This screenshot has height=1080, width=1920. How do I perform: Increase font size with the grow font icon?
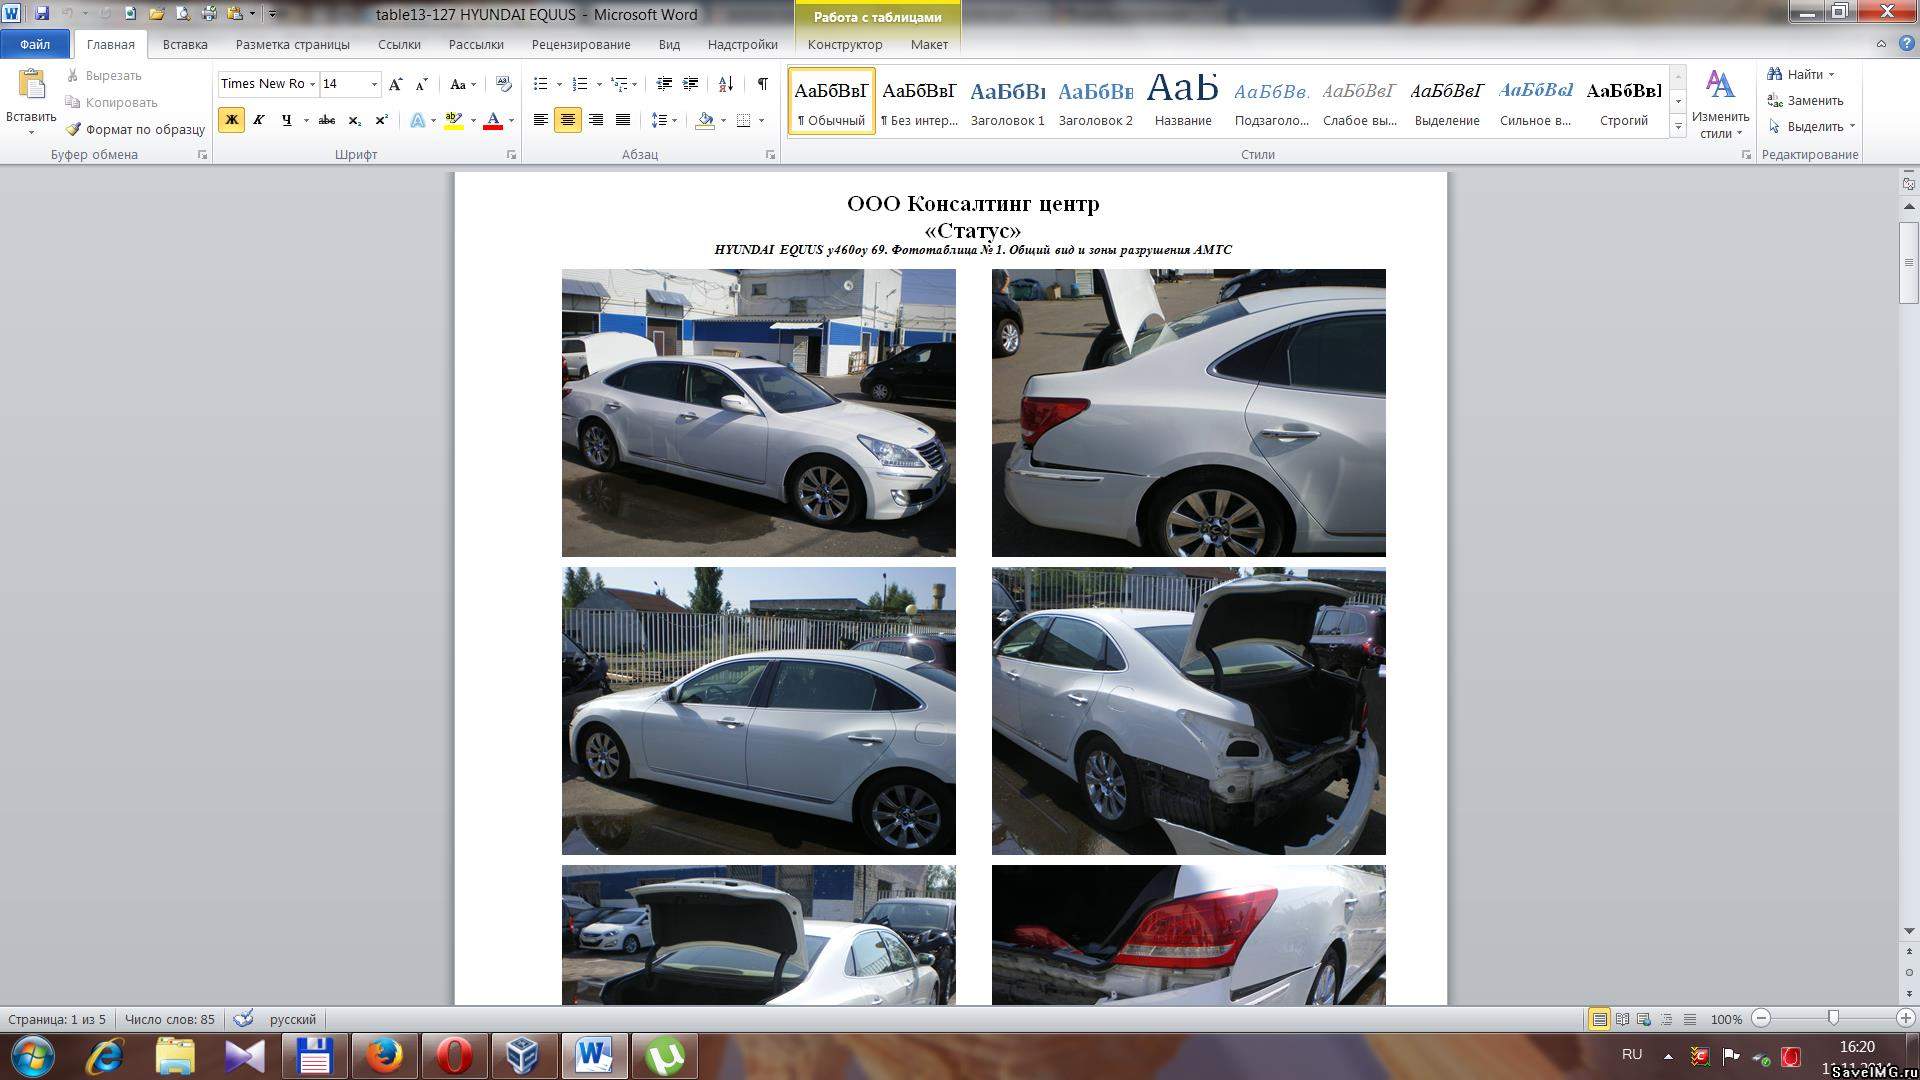[395, 84]
